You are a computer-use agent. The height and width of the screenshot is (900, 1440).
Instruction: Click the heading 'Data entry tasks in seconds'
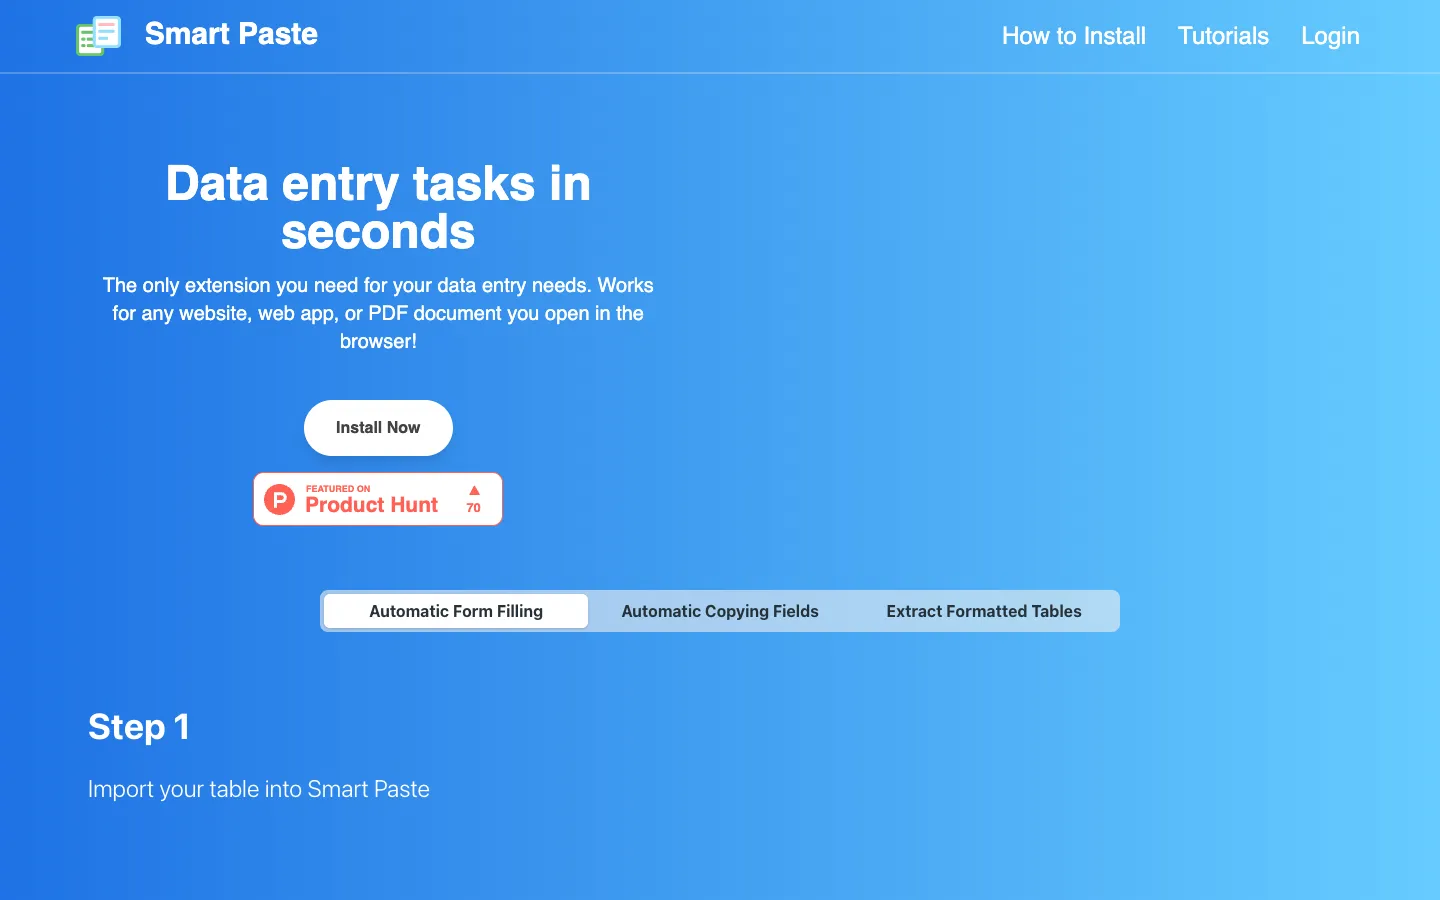tap(378, 208)
